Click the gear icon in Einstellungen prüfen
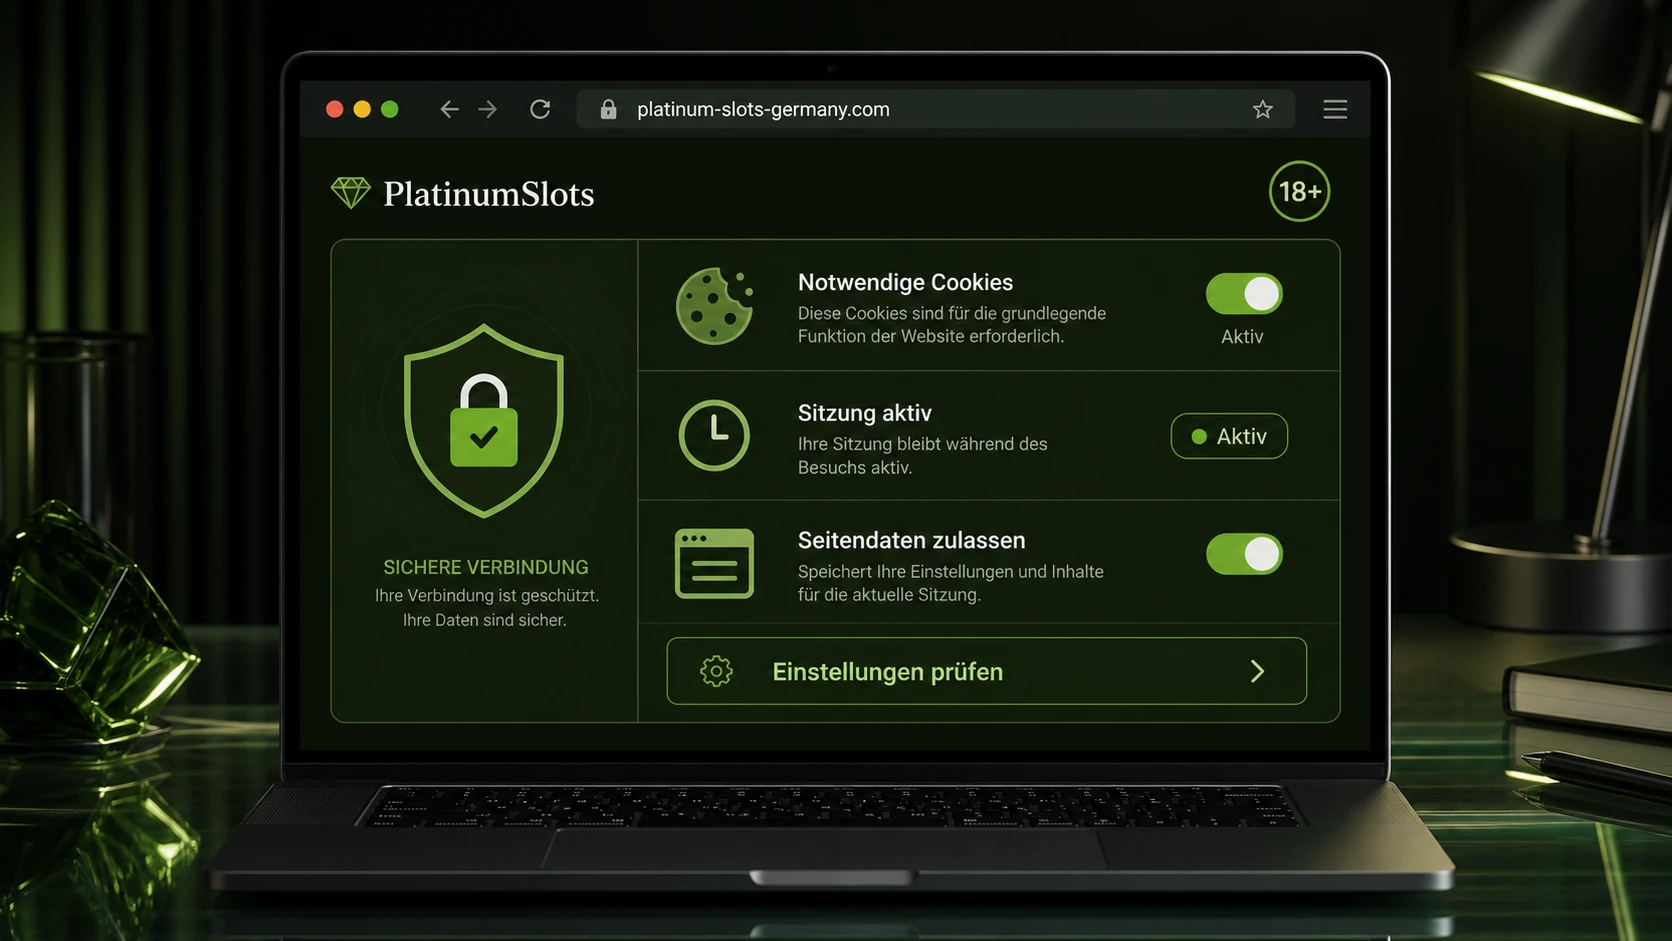 point(716,671)
